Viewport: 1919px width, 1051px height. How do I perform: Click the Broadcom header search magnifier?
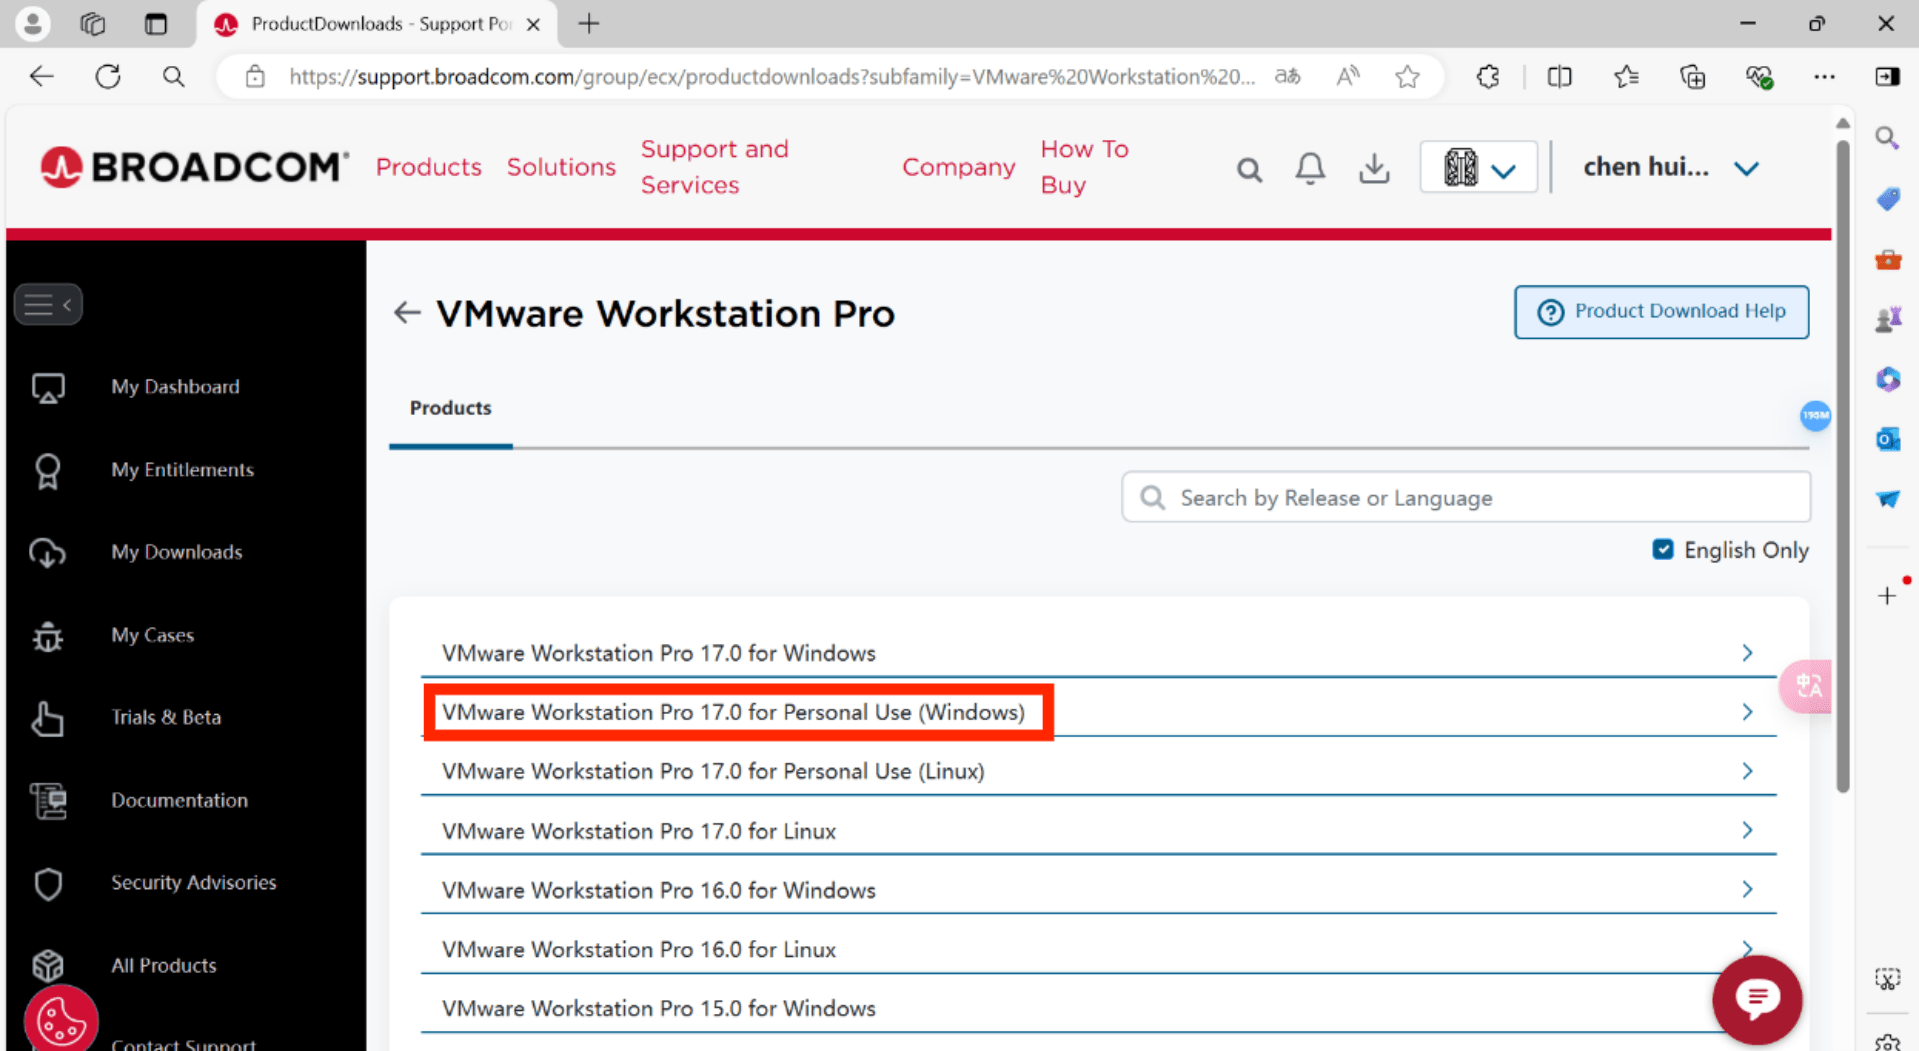[1248, 169]
